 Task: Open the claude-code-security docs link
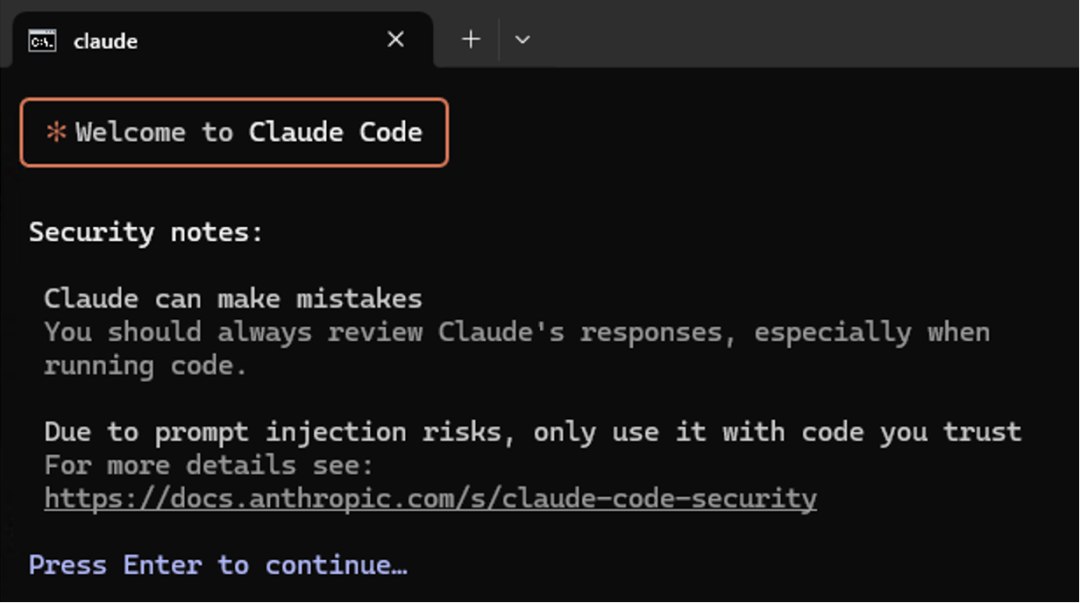[x=430, y=498]
